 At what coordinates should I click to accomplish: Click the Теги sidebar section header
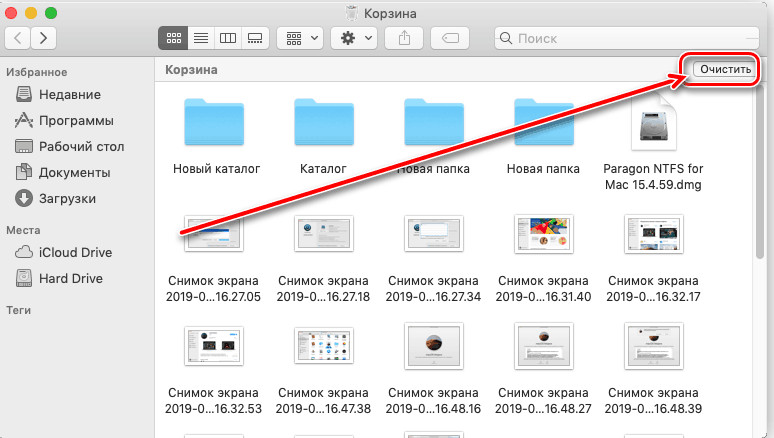click(x=18, y=310)
